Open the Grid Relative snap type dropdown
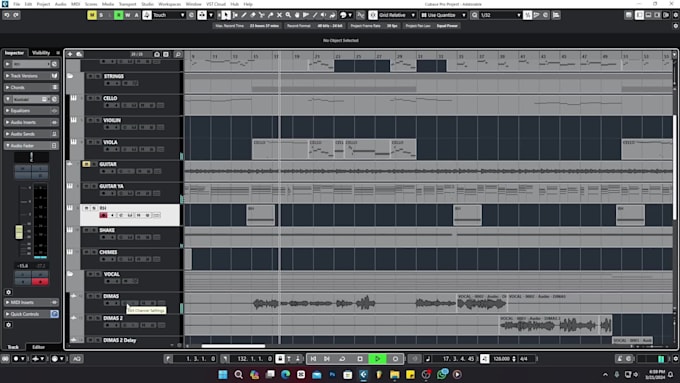The height and width of the screenshot is (383, 680). pos(397,15)
